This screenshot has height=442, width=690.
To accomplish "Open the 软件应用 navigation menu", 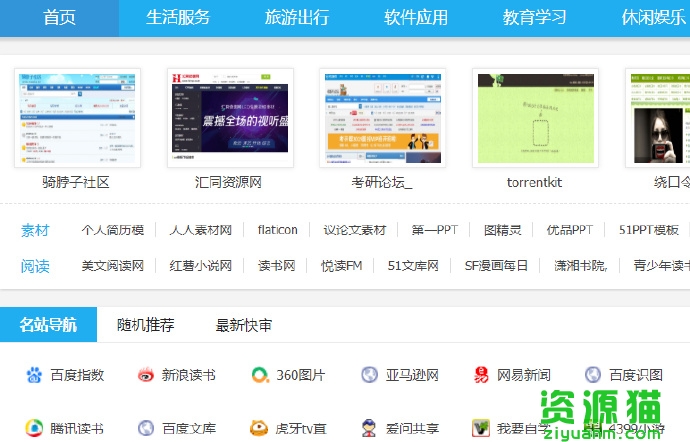I will click(x=416, y=18).
